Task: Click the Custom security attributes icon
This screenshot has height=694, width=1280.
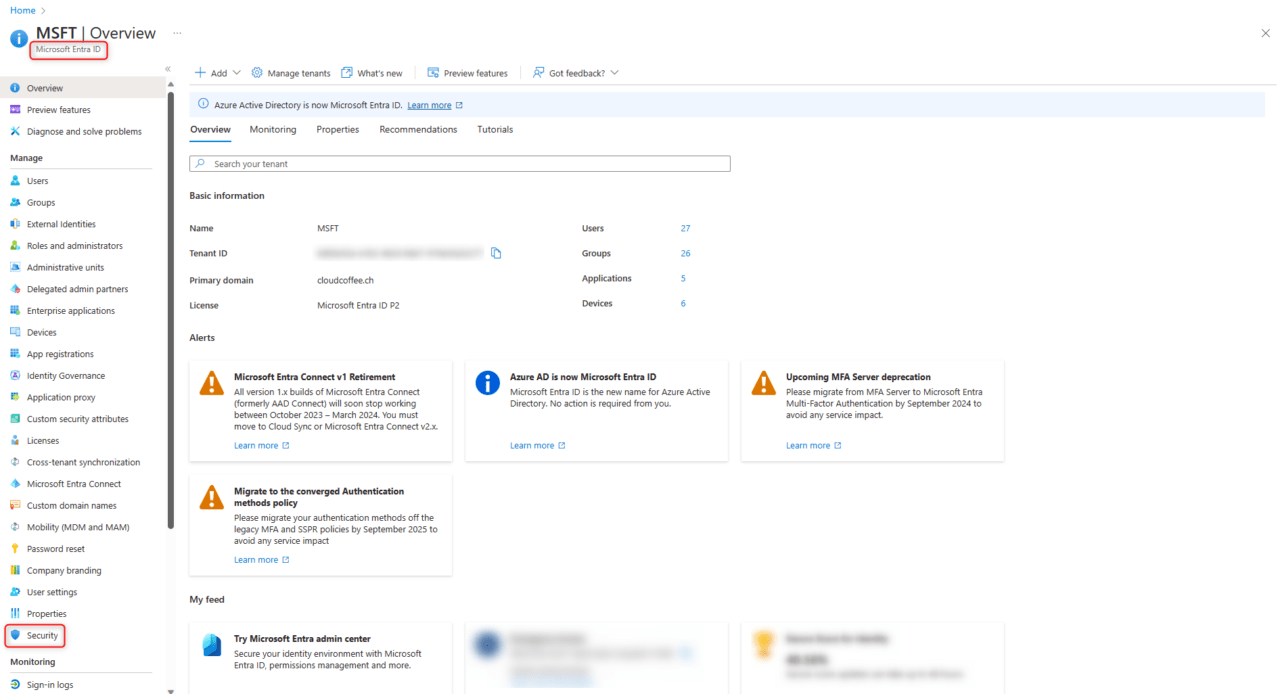Action: pyautogui.click(x=16, y=419)
